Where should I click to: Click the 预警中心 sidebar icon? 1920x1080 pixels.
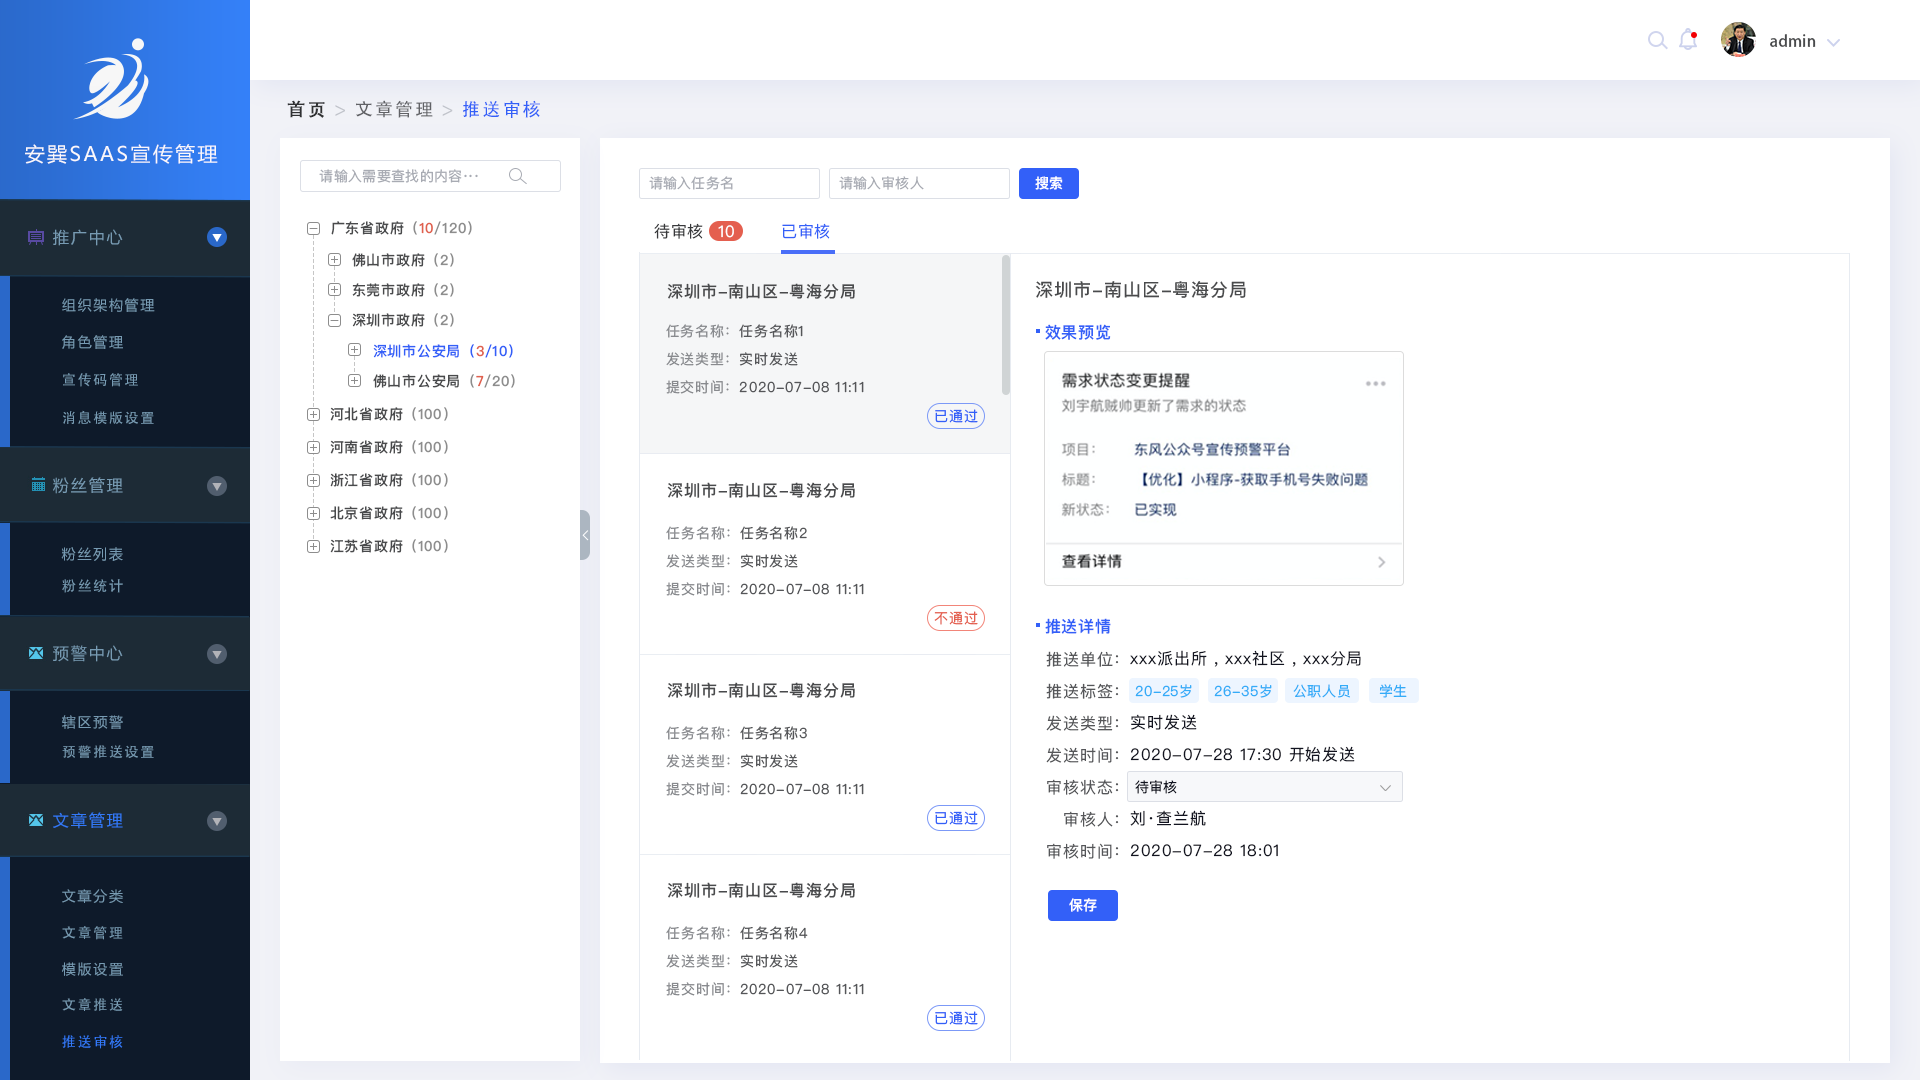(36, 653)
